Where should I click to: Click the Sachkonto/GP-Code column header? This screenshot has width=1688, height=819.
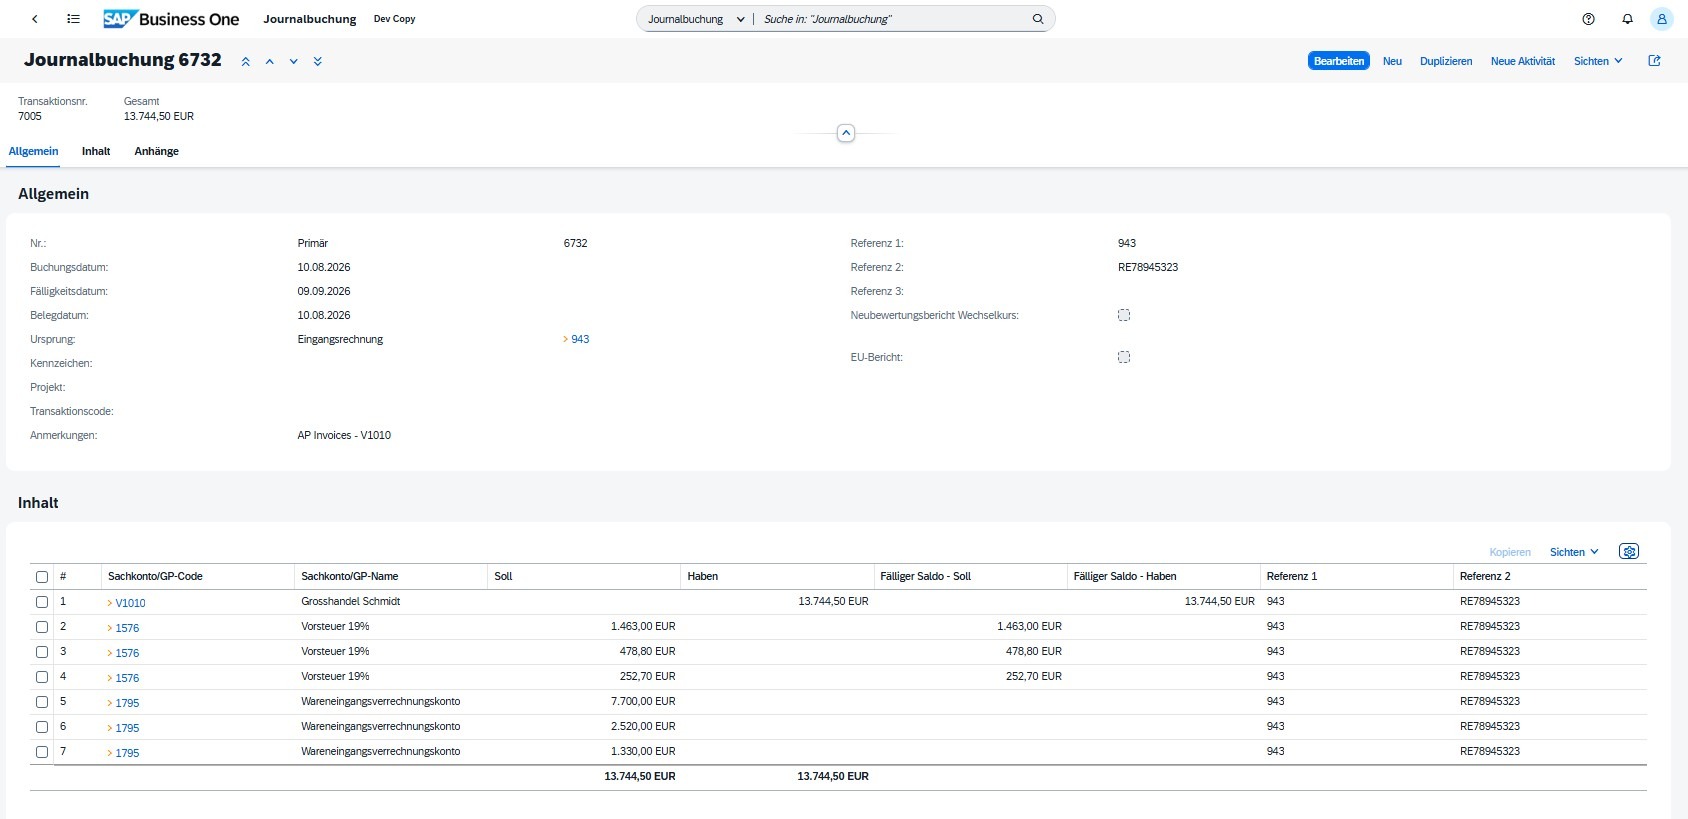(x=198, y=577)
